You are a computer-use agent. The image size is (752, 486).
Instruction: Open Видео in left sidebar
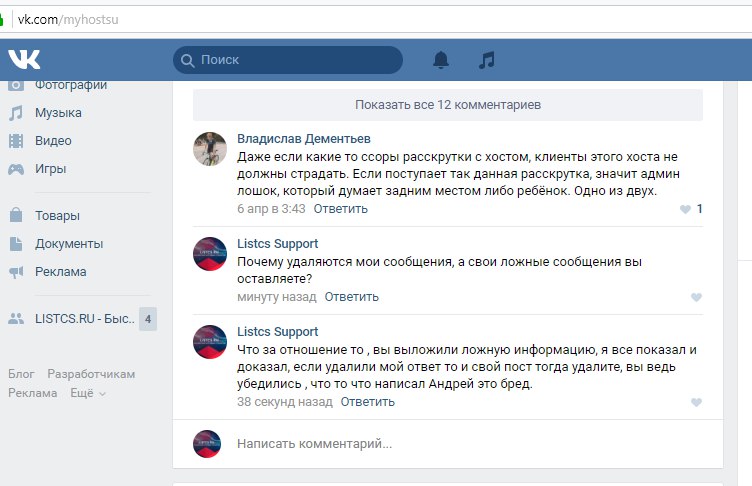[53, 141]
